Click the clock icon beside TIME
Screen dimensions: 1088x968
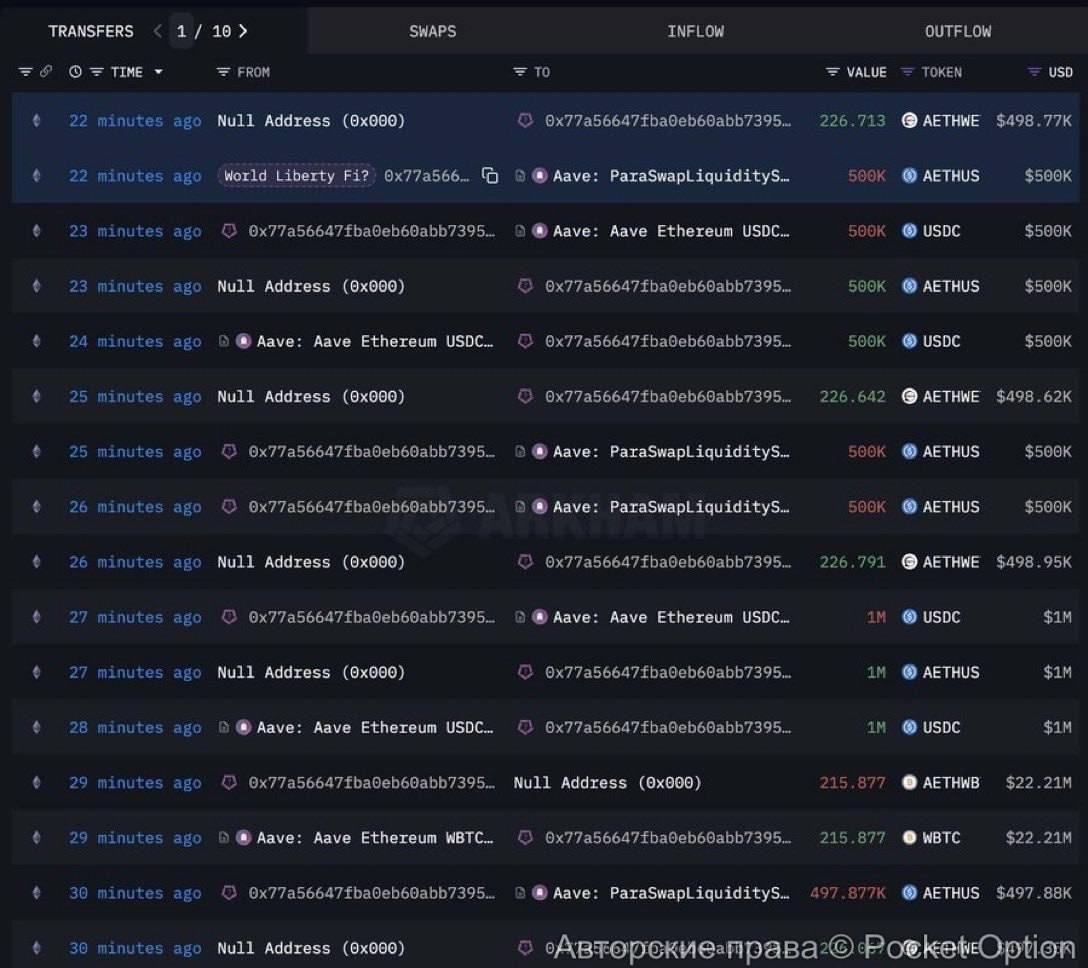pyautogui.click(x=75, y=72)
